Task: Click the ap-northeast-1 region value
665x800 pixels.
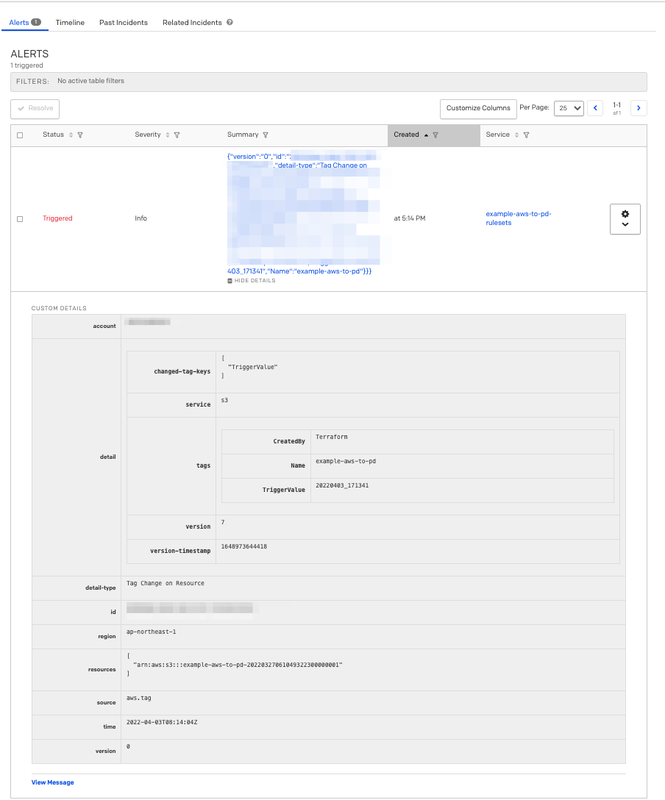Action: (151, 632)
